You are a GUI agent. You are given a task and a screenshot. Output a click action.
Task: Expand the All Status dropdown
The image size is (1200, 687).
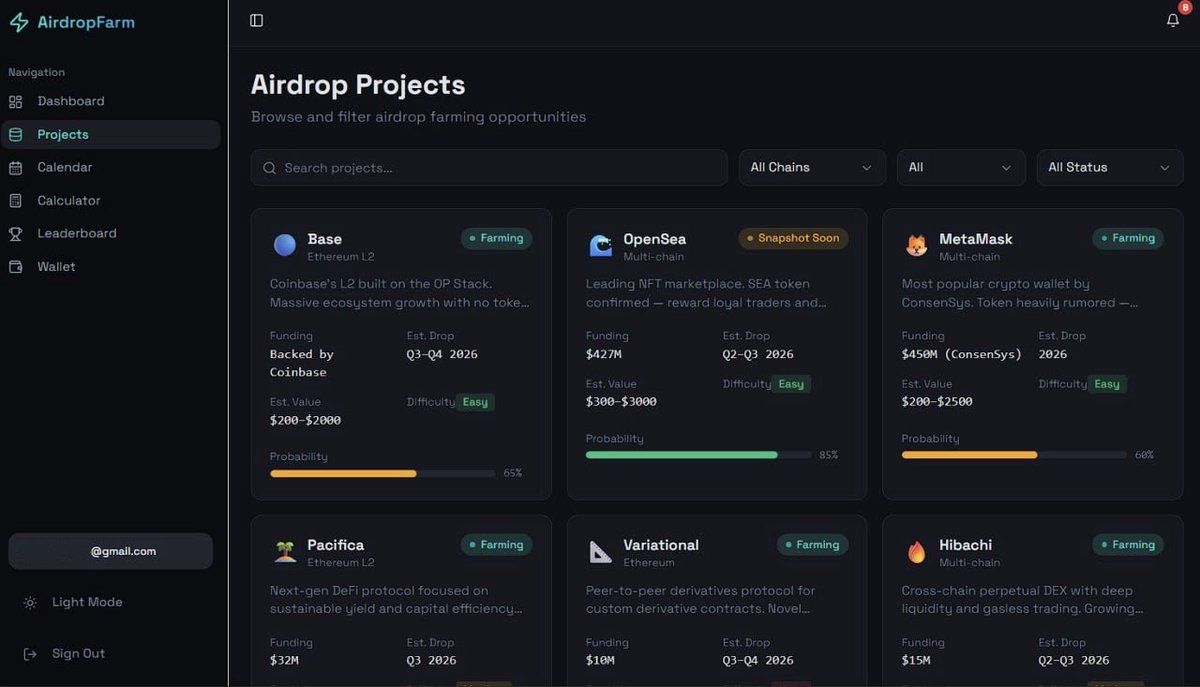[1110, 167]
